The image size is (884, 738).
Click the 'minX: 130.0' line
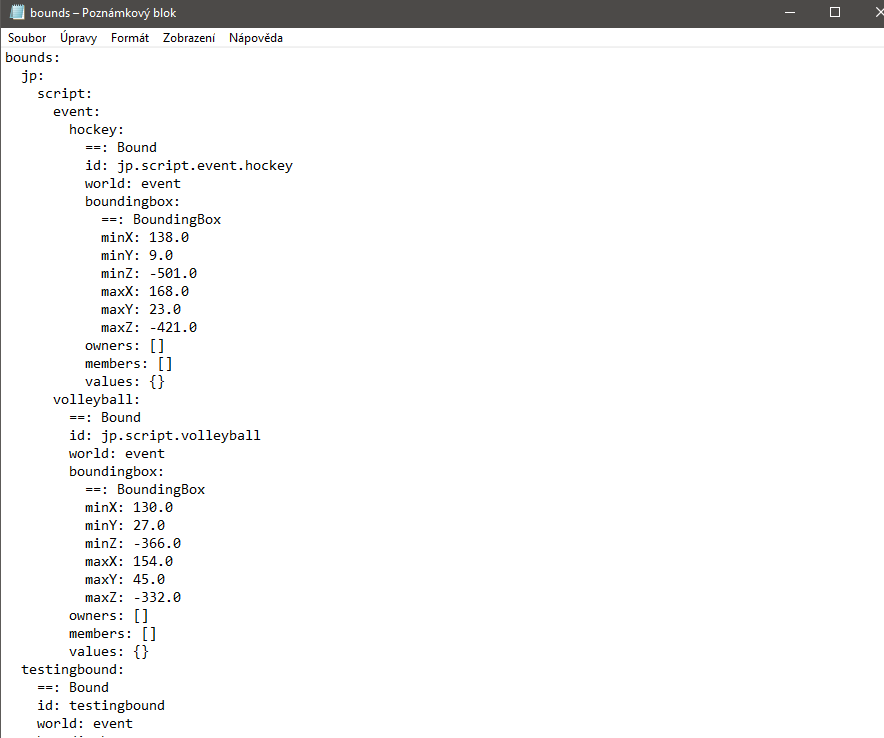(129, 507)
